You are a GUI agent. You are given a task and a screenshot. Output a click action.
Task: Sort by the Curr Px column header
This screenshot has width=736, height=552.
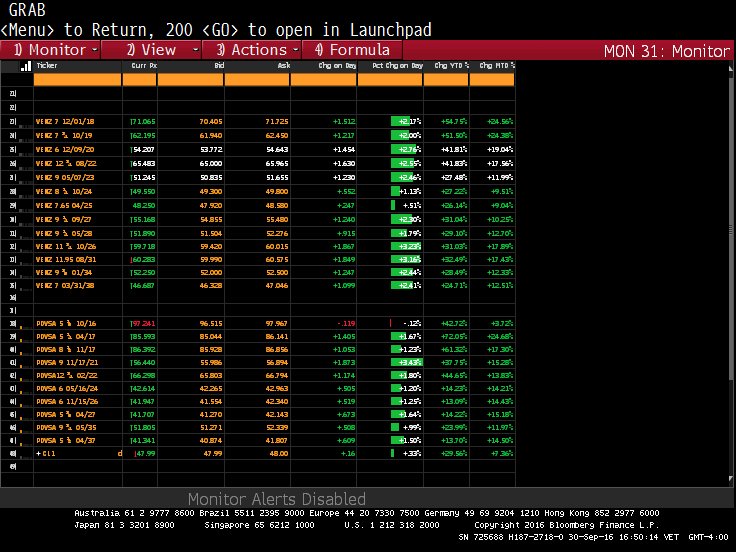click(x=144, y=66)
